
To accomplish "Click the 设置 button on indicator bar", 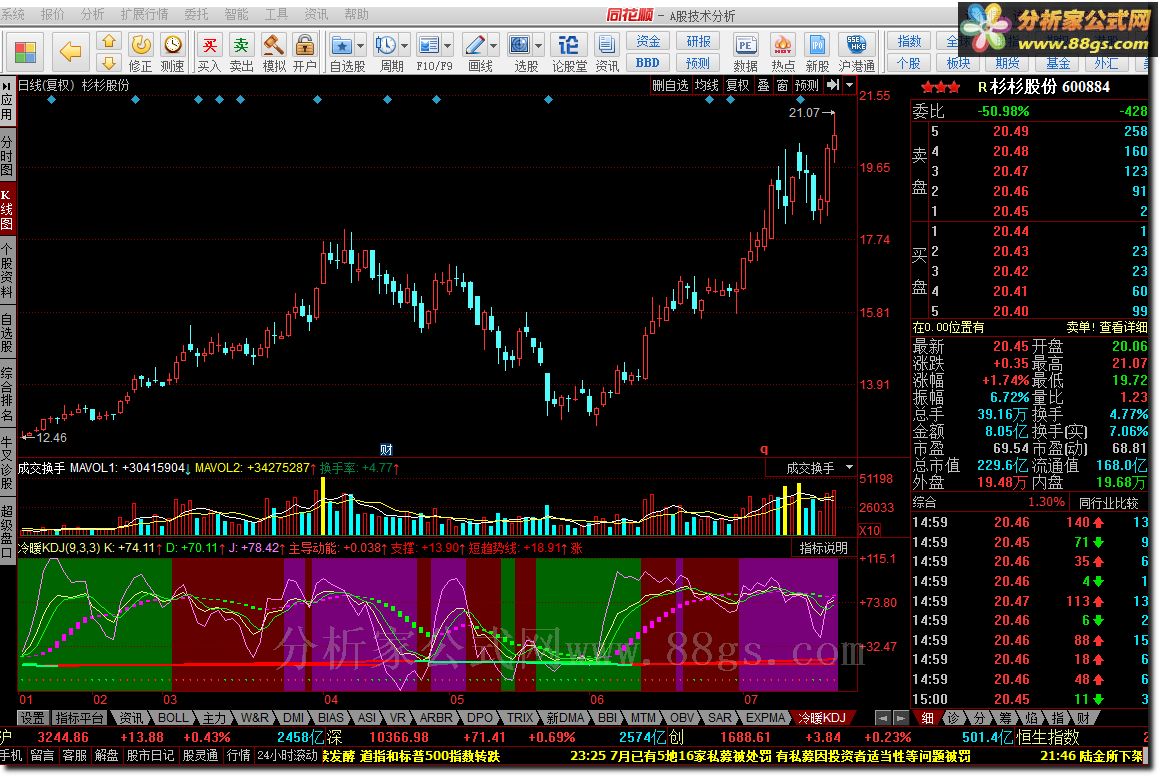I will pos(33,718).
